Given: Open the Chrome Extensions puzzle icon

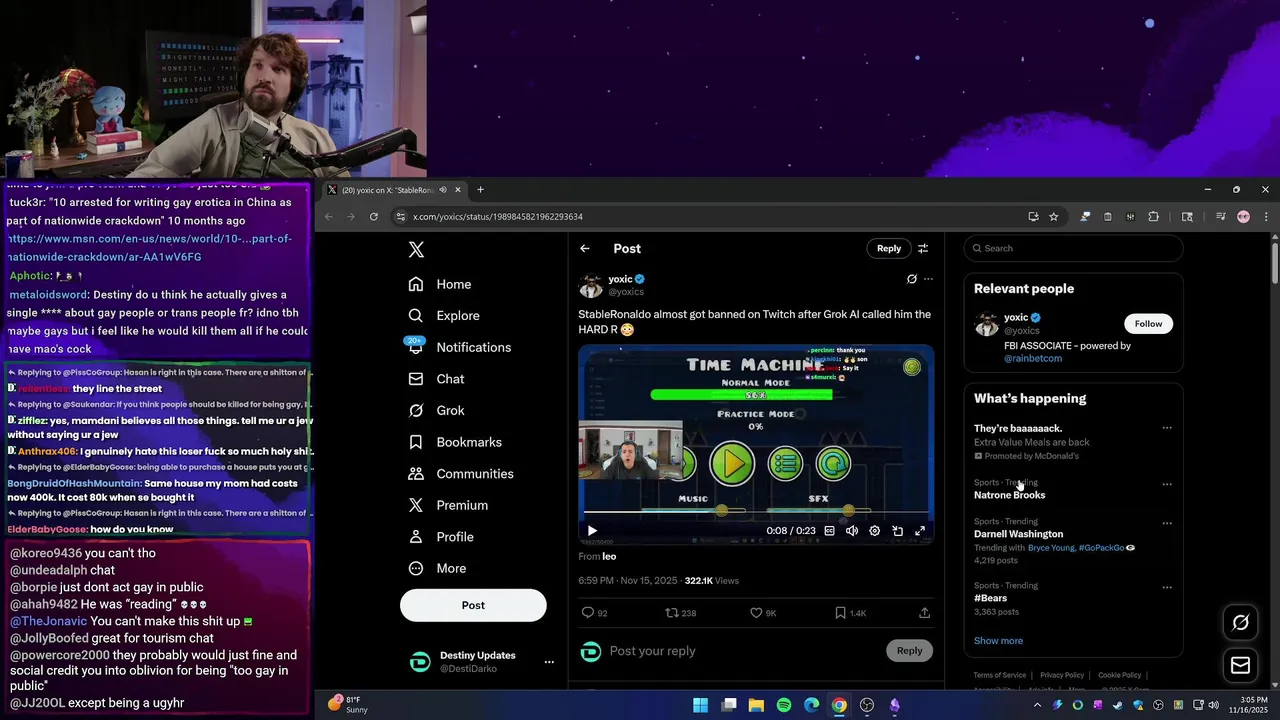Looking at the screenshot, I should tap(1153, 216).
